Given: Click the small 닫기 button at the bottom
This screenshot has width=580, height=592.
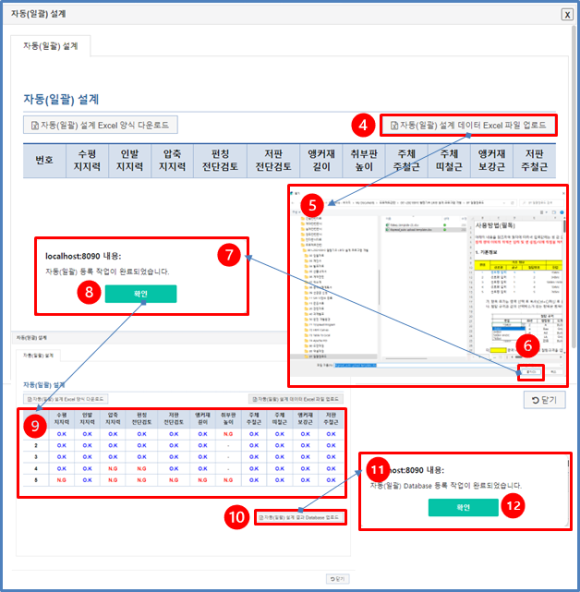Looking at the screenshot, I should [338, 579].
